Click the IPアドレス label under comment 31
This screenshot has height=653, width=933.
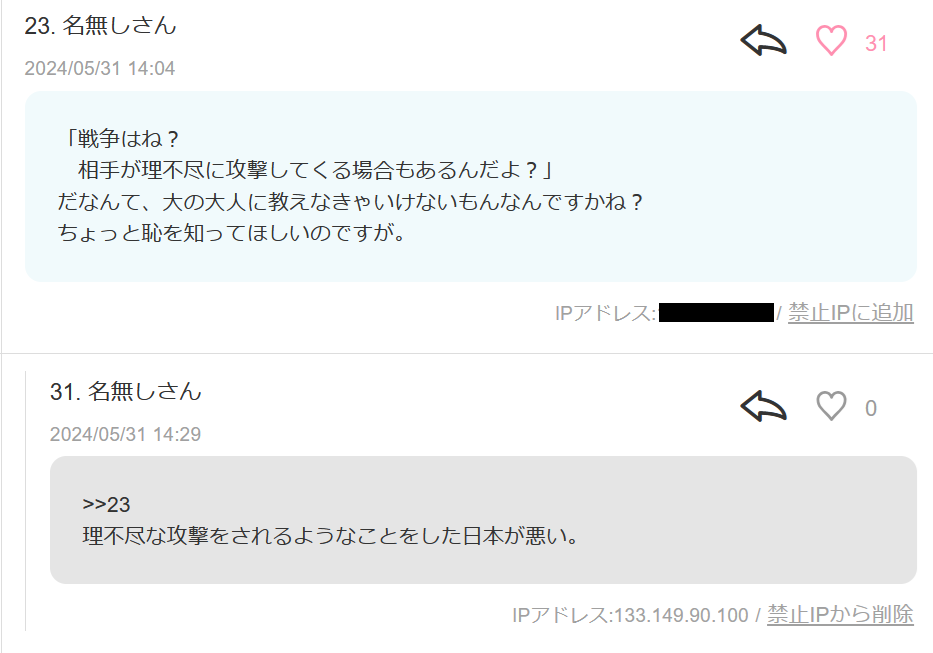[562, 615]
